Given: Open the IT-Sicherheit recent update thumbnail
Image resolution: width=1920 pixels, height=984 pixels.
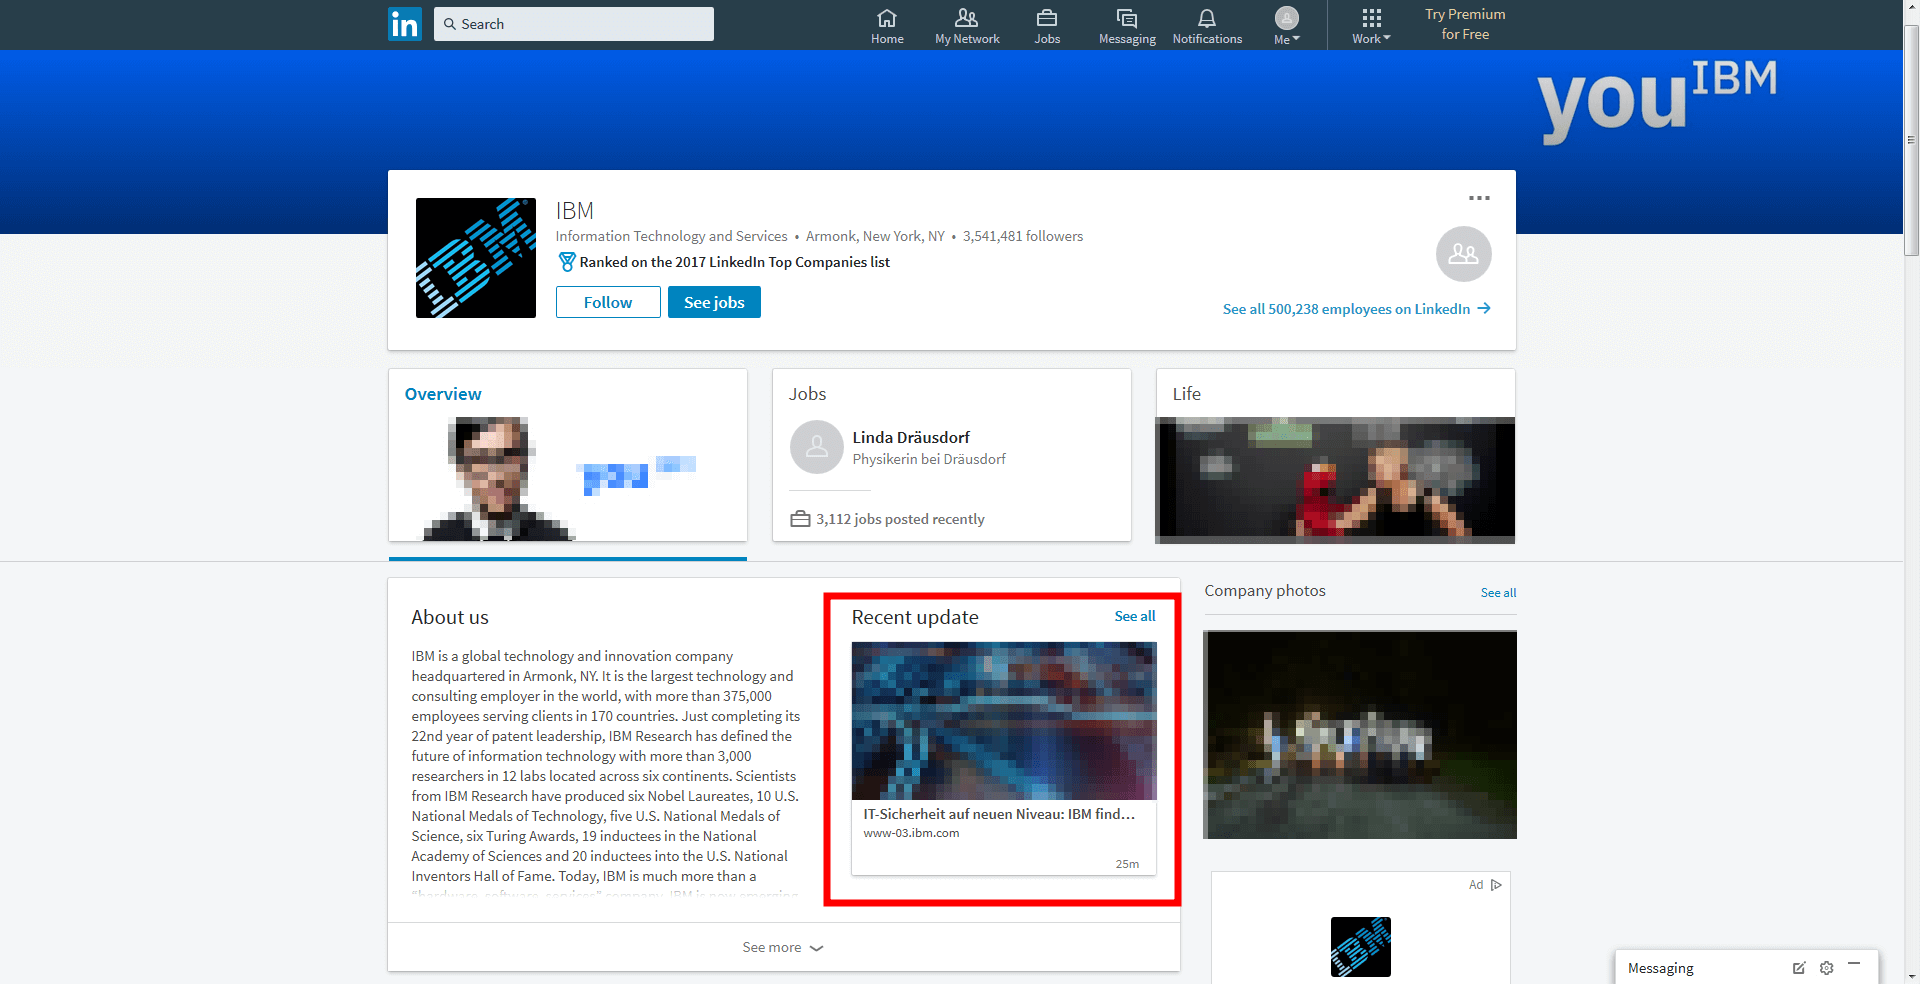Looking at the screenshot, I should (x=1003, y=720).
